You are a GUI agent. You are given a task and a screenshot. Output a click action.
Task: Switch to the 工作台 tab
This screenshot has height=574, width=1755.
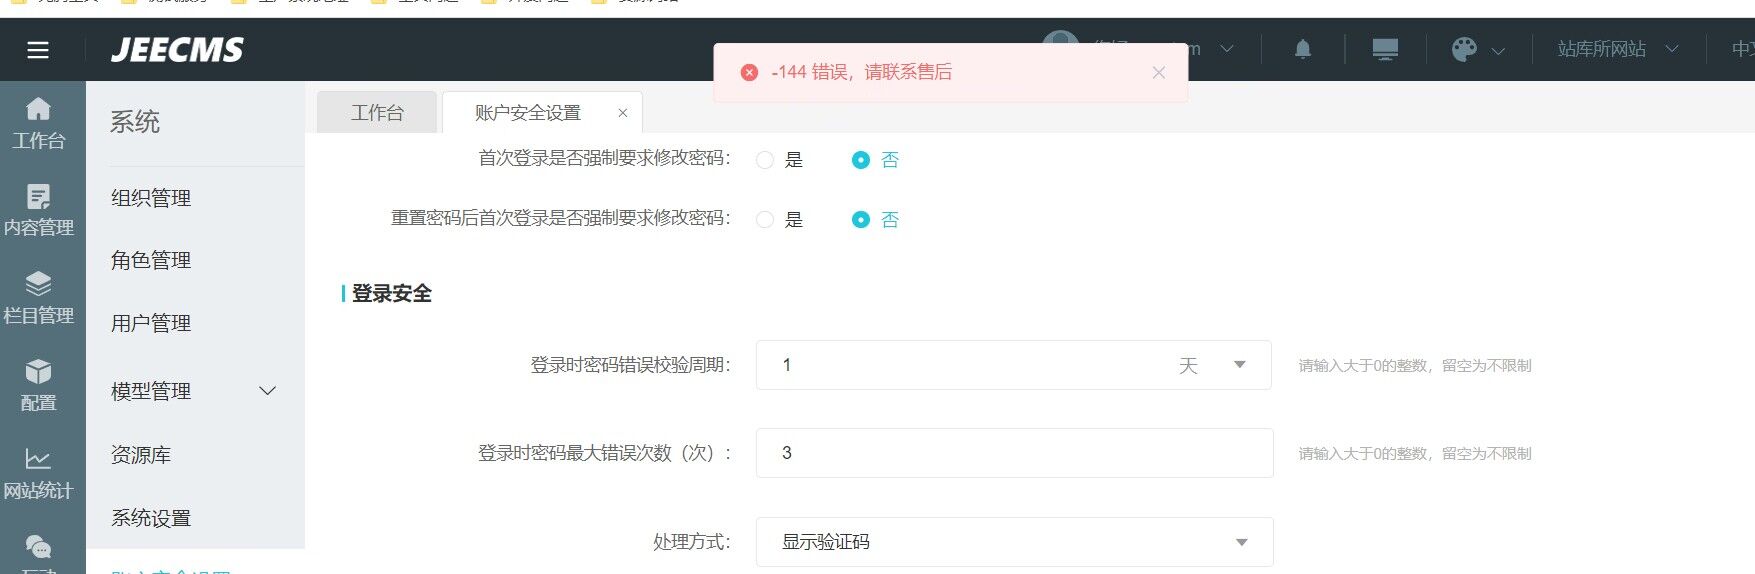[x=377, y=112]
